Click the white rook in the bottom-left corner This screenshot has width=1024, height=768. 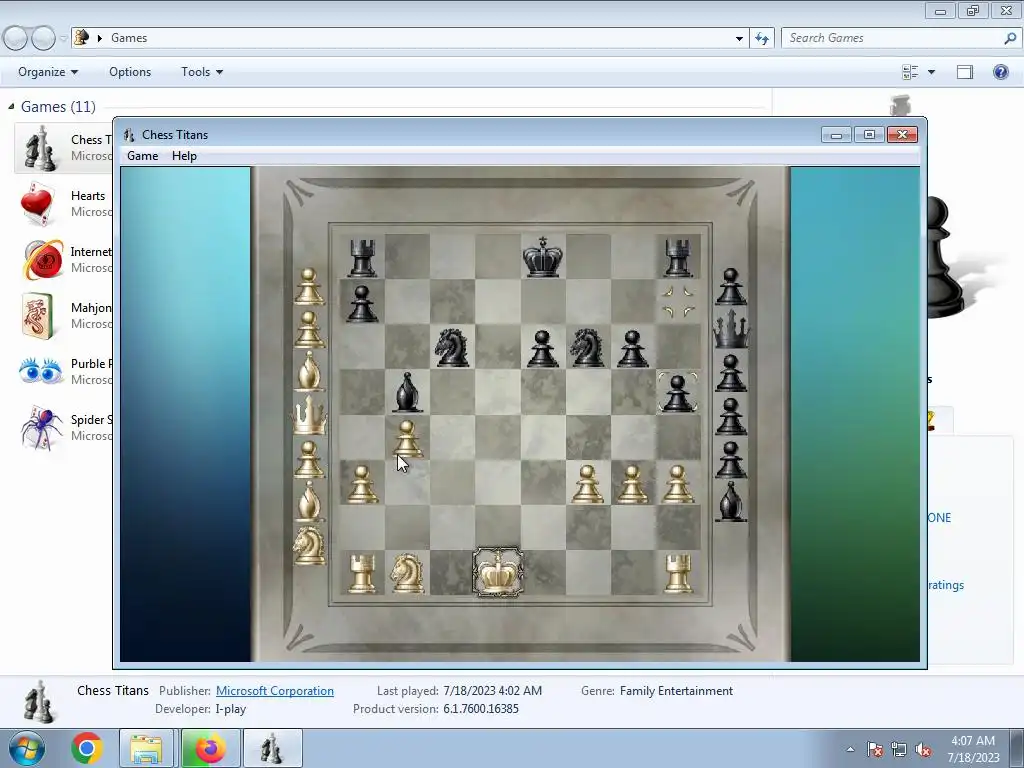(362, 573)
